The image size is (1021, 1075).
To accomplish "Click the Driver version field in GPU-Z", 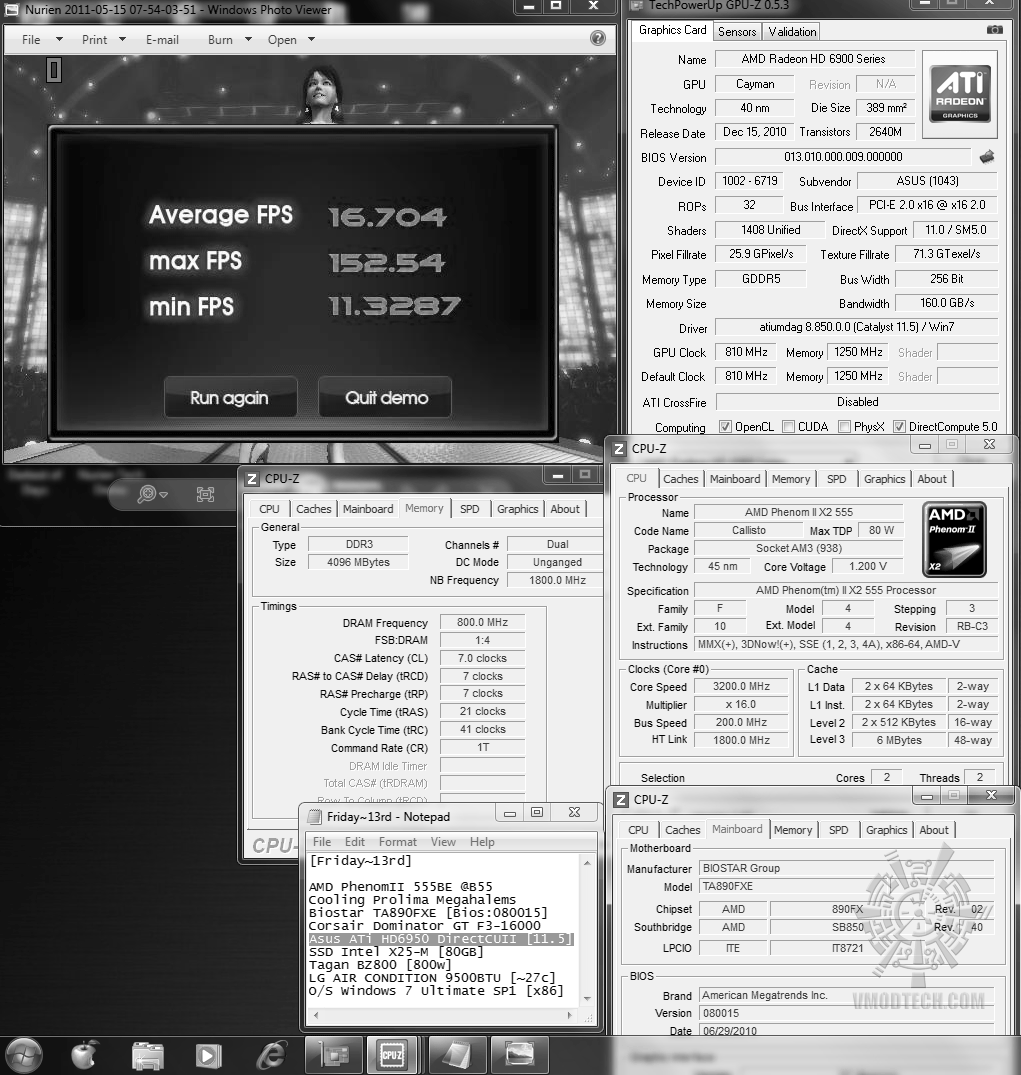I will tap(856, 327).
